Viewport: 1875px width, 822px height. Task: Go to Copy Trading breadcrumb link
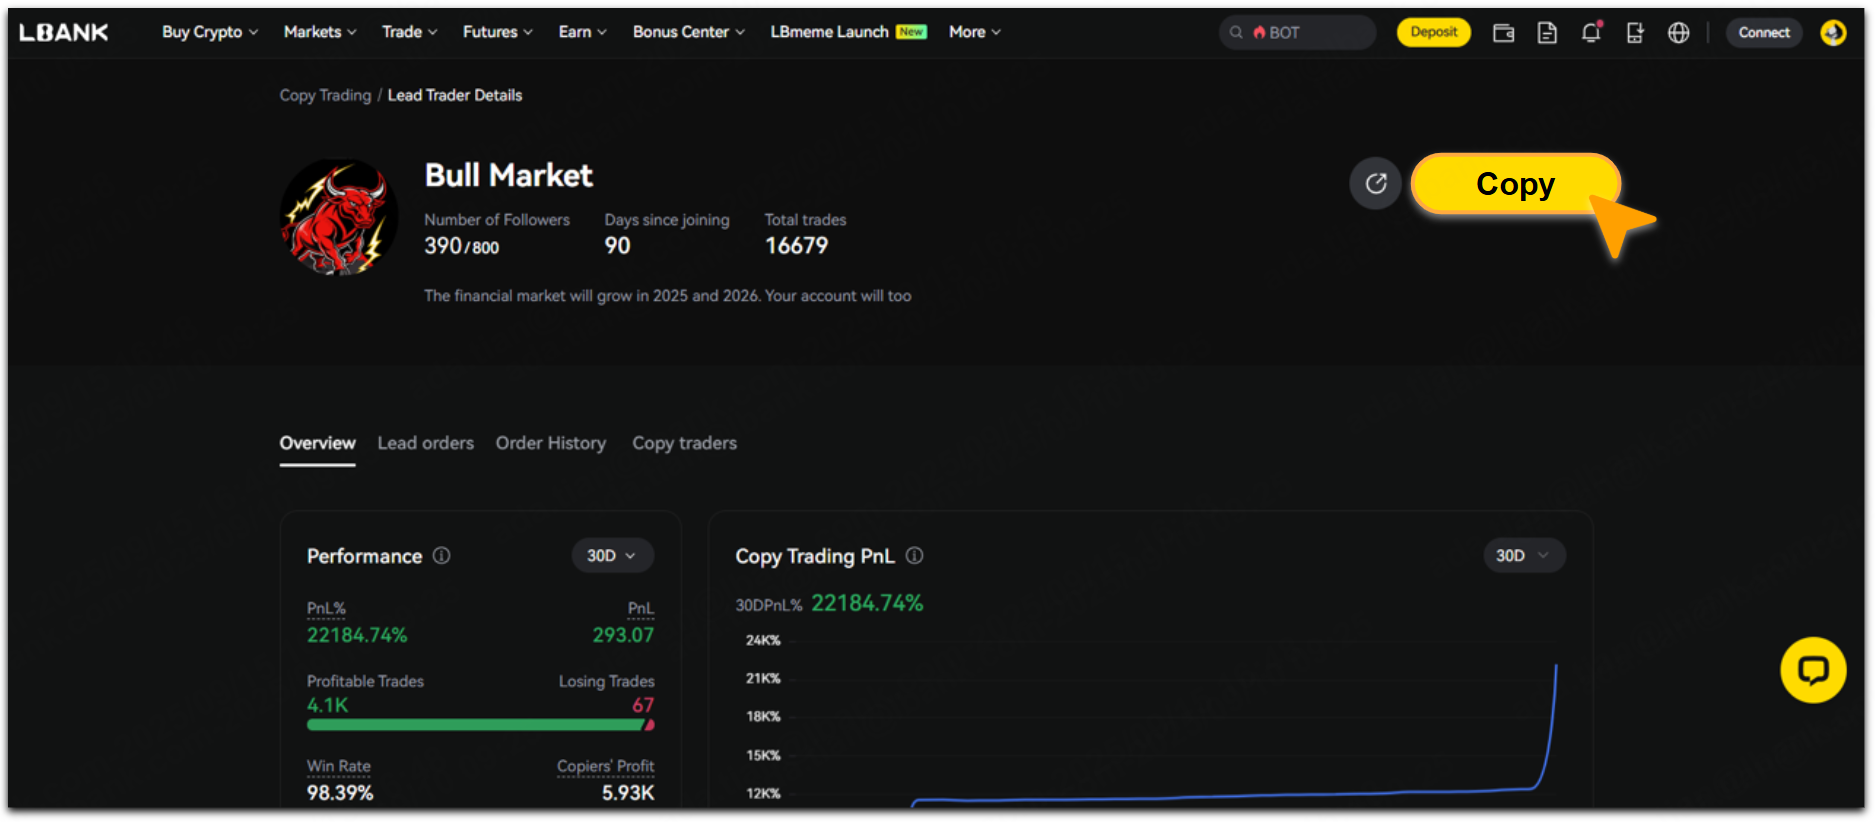point(325,95)
